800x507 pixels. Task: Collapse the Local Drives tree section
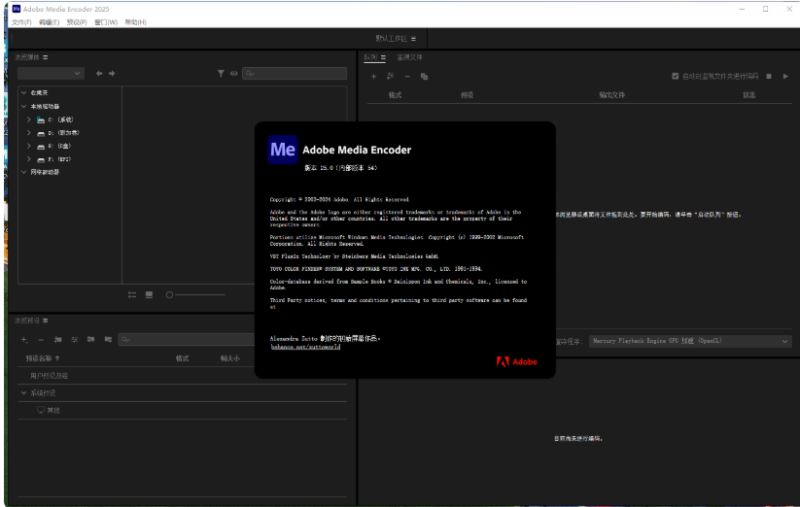coord(23,106)
